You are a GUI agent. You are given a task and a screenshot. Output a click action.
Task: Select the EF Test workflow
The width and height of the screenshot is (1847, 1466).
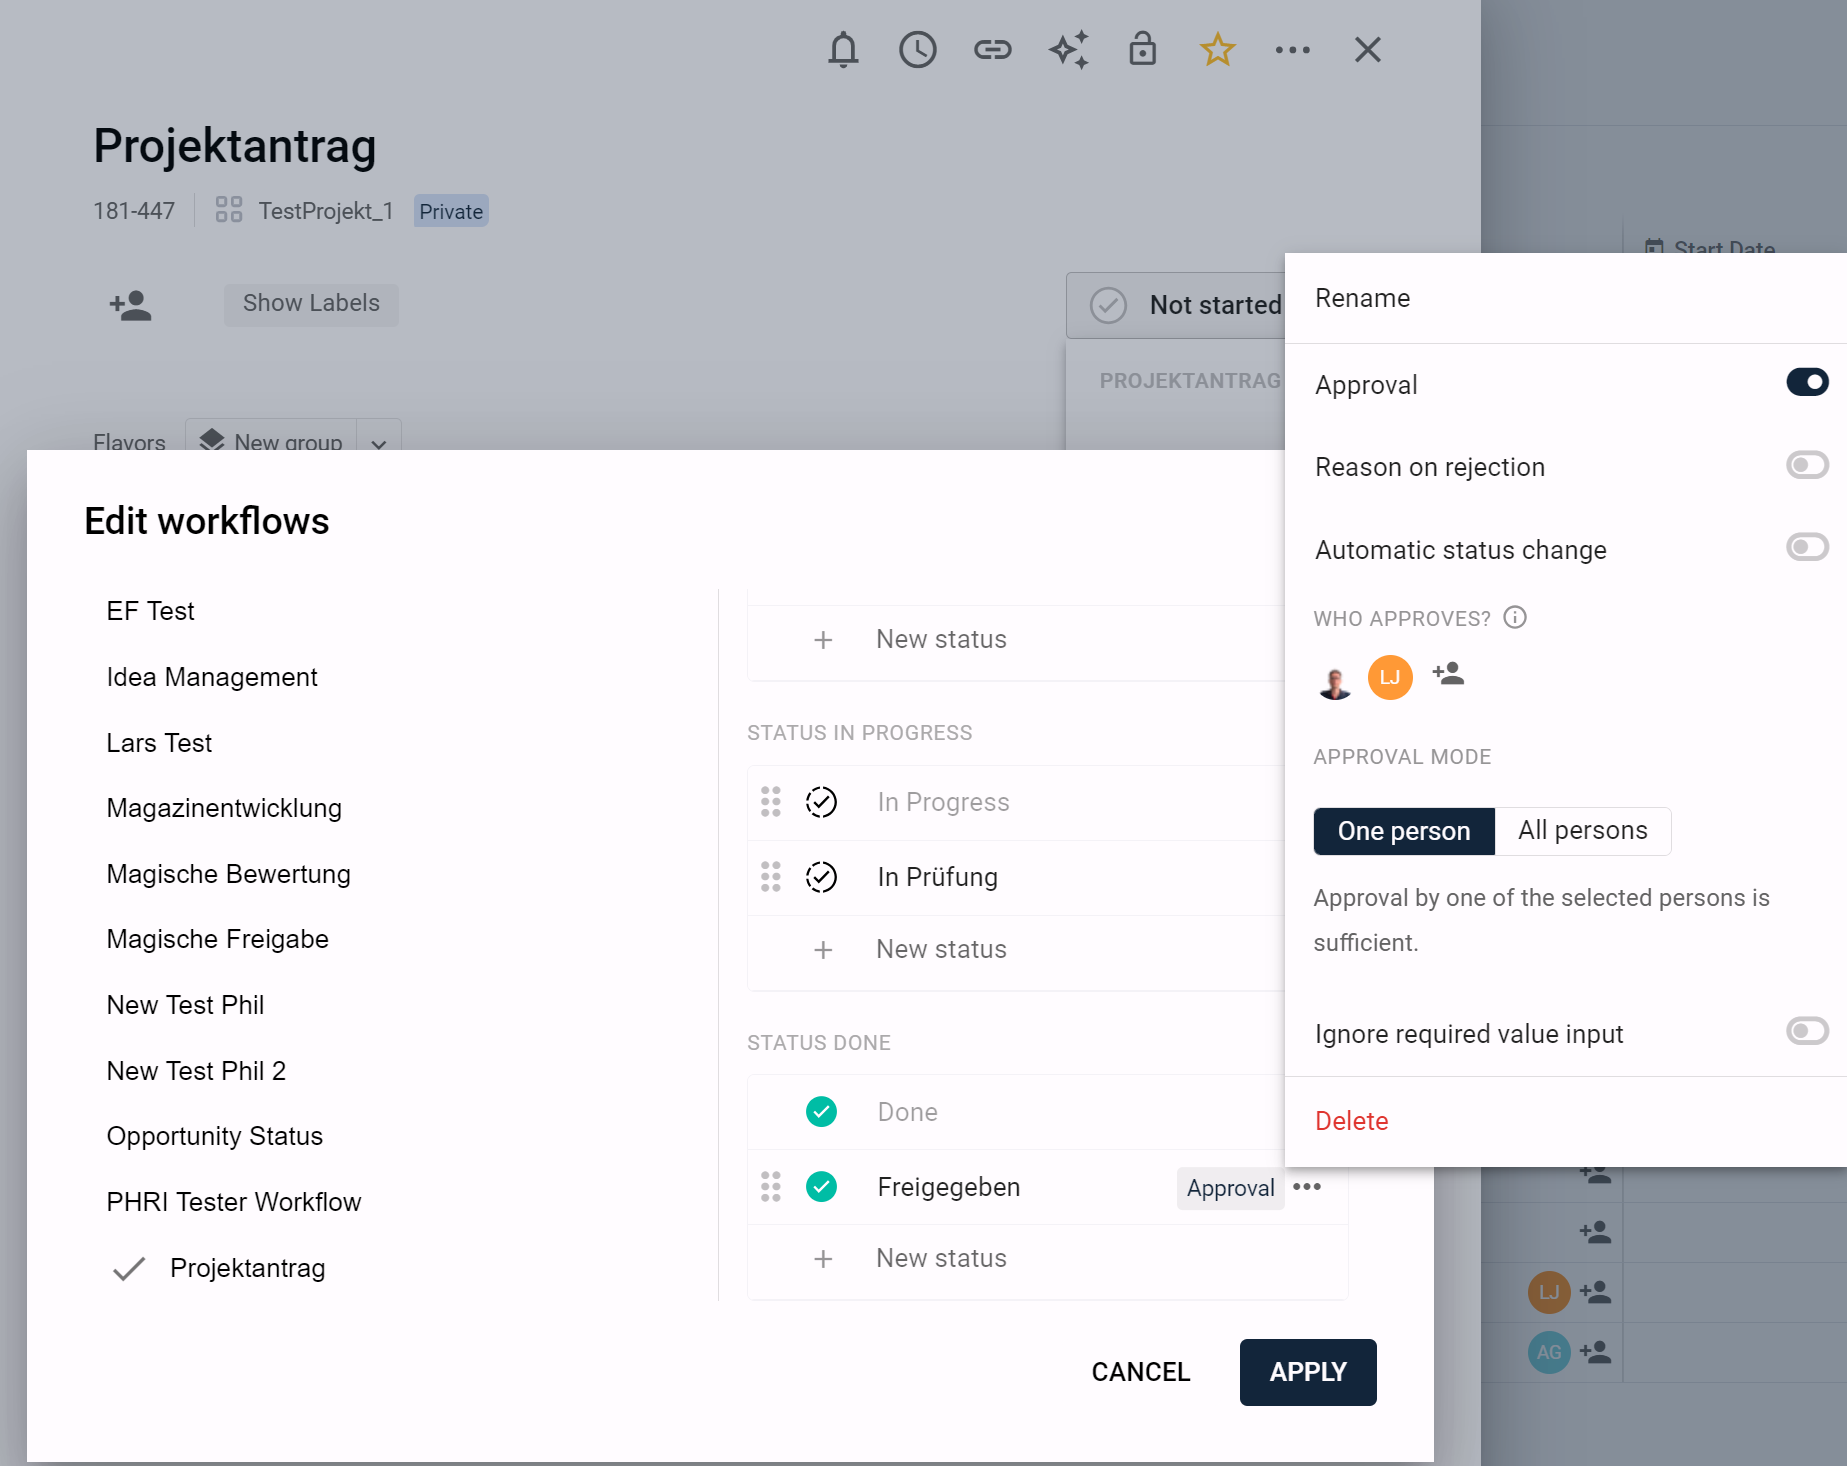point(150,611)
